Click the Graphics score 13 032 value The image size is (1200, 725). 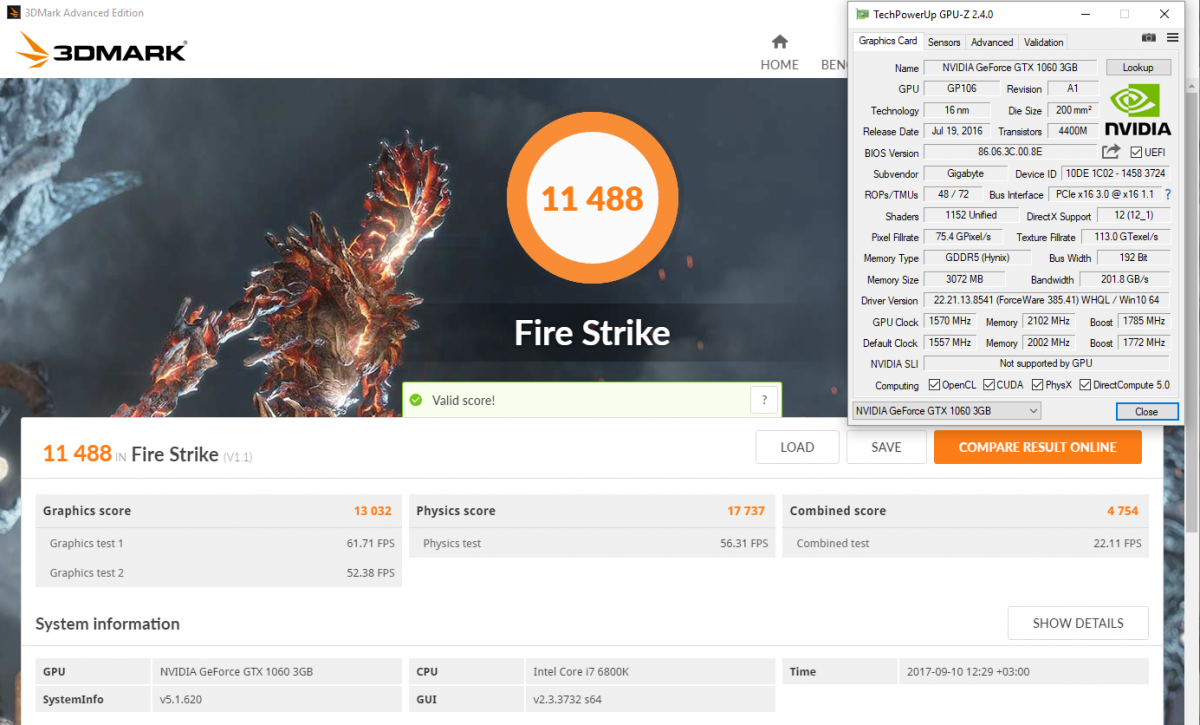pyautogui.click(x=373, y=510)
